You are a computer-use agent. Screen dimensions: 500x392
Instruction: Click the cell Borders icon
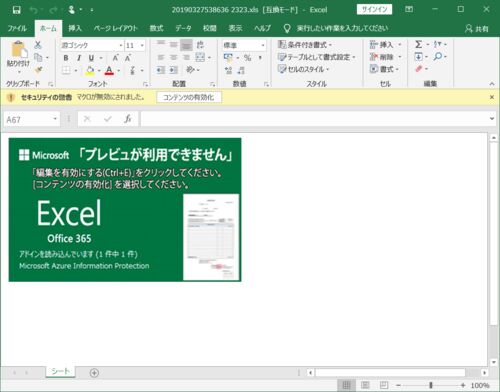tap(66, 70)
